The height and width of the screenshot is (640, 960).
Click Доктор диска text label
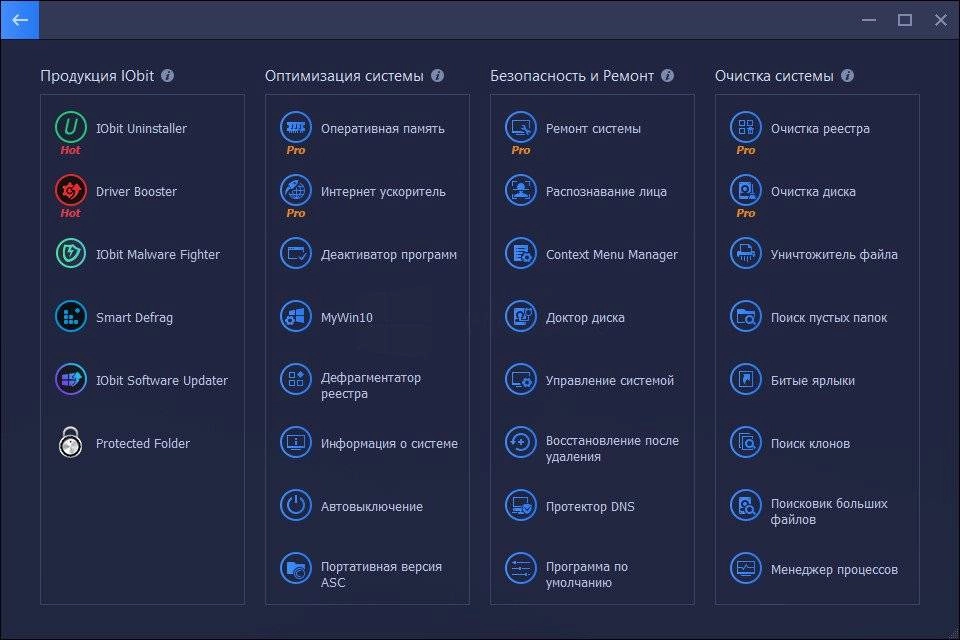coord(585,318)
